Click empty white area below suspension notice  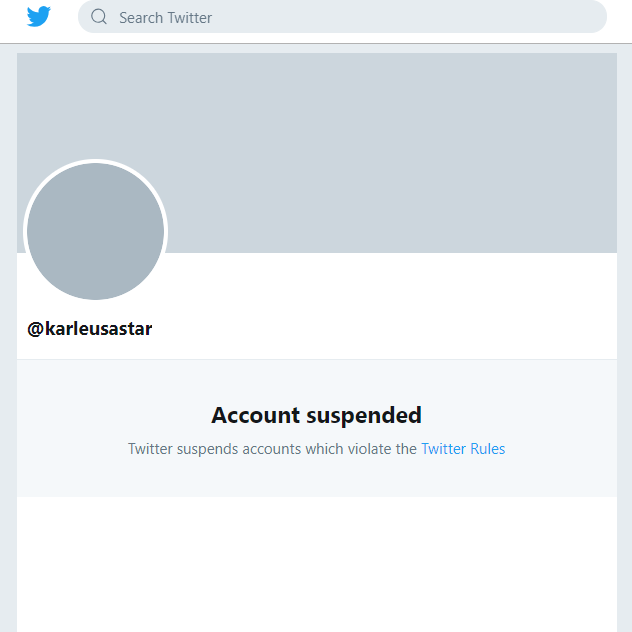[317, 564]
